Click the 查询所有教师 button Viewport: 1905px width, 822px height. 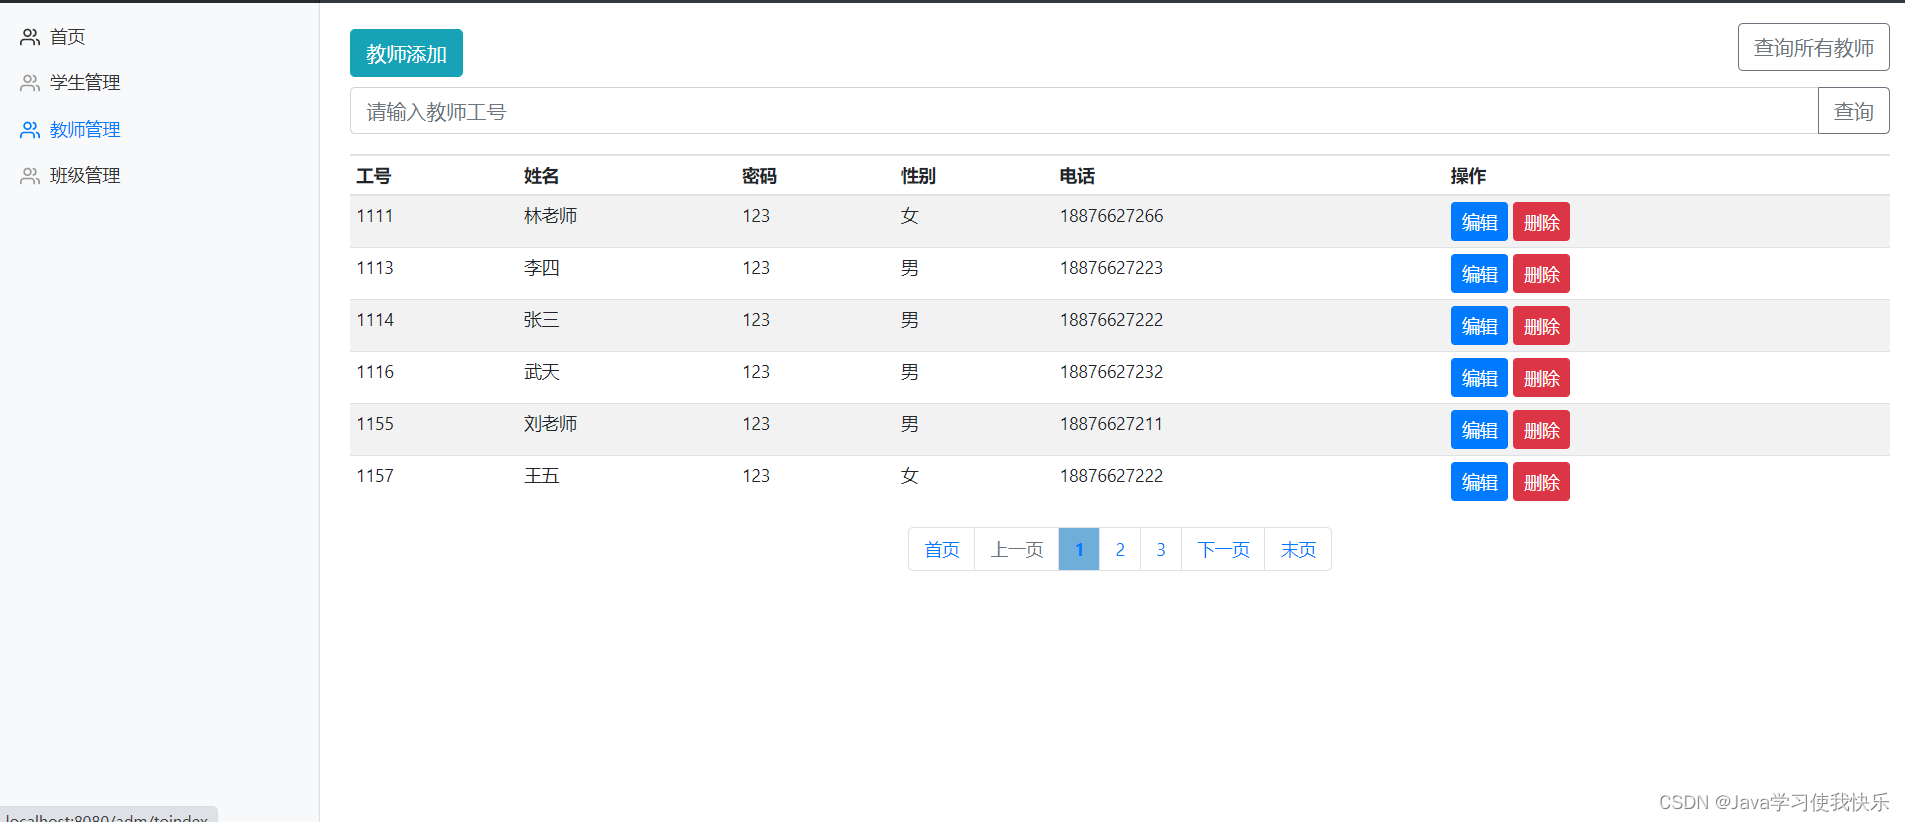[x=1813, y=47]
